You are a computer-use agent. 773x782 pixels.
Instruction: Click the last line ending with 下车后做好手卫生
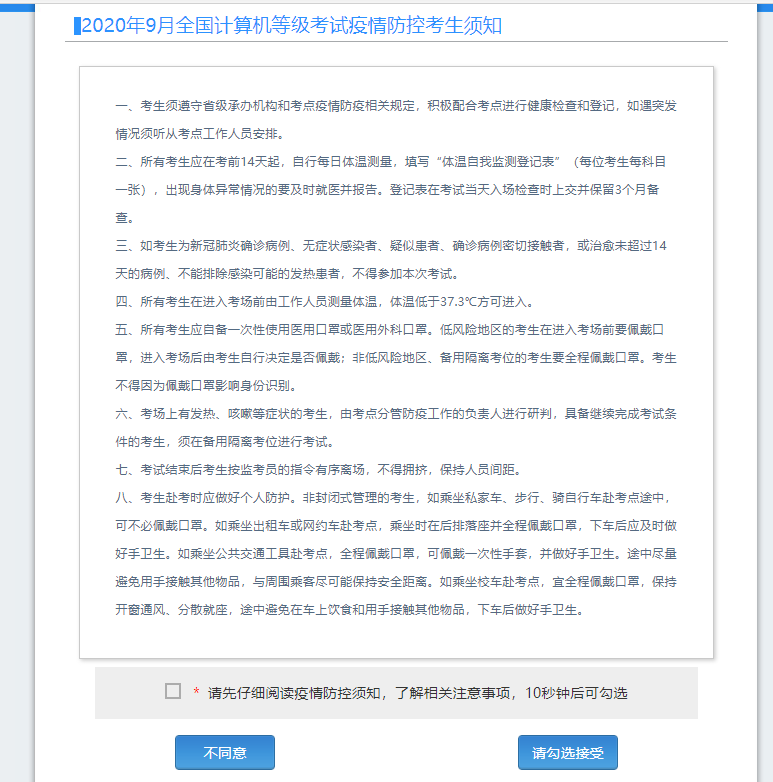click(350, 609)
